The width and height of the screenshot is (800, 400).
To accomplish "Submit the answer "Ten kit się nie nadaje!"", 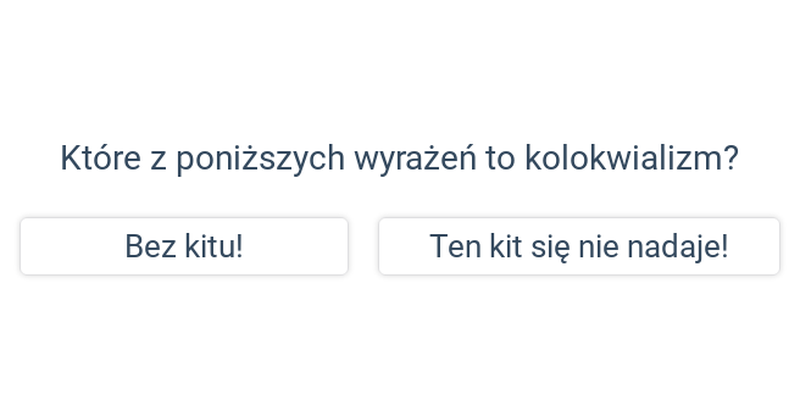I will 579,246.
